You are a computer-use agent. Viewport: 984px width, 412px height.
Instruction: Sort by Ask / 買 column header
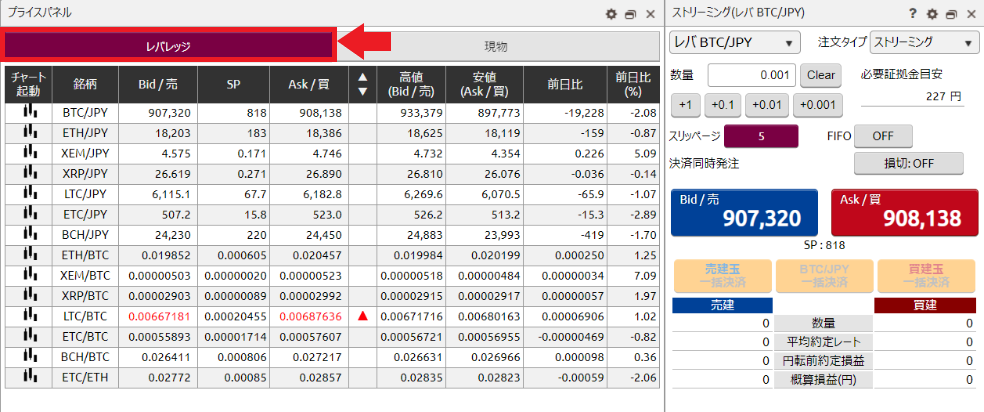point(309,85)
